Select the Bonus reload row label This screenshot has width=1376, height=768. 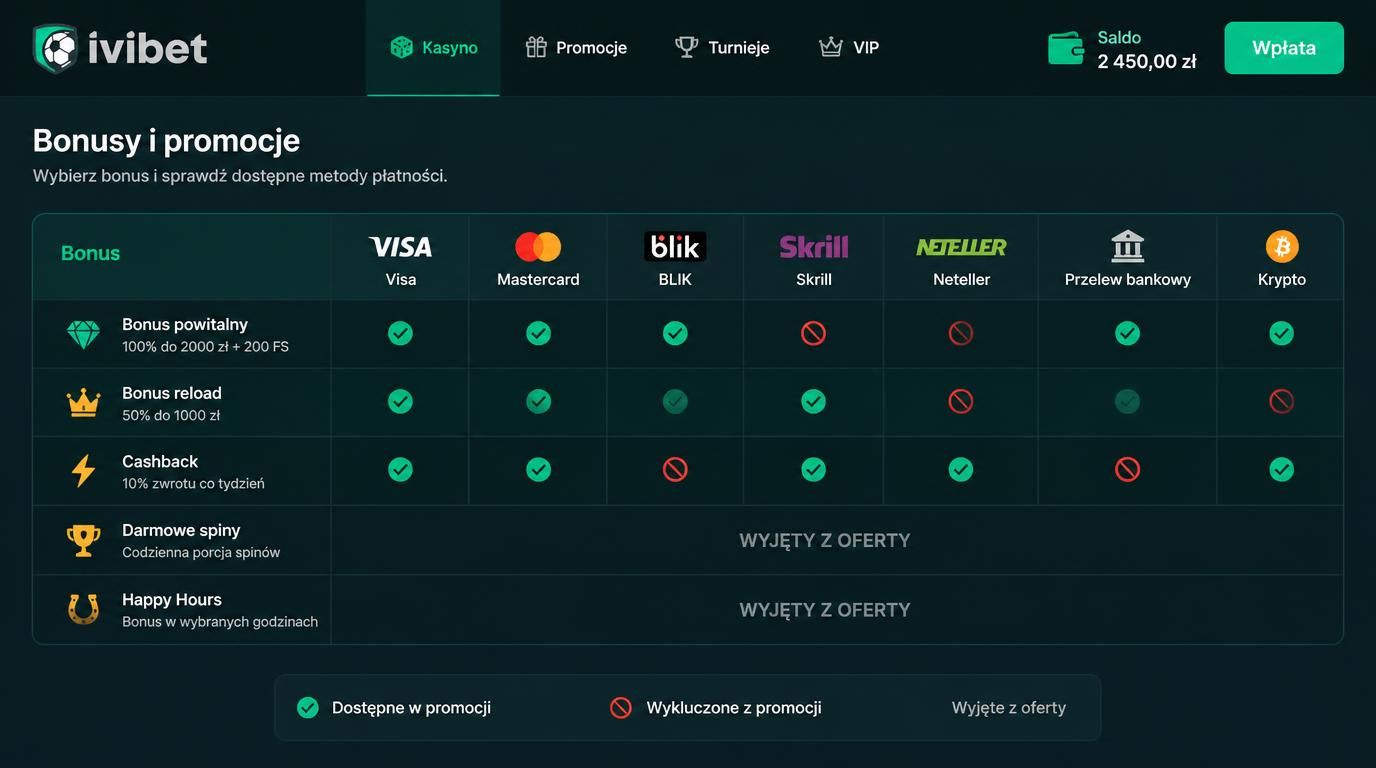tap(172, 393)
